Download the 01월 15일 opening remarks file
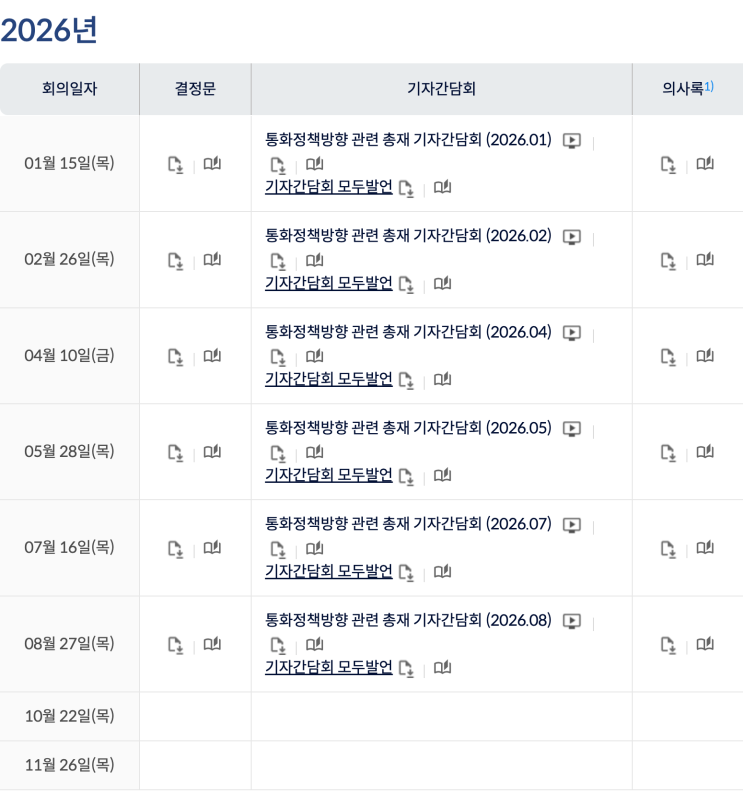Viewport: 743px width, 796px height. pyautogui.click(x=406, y=188)
